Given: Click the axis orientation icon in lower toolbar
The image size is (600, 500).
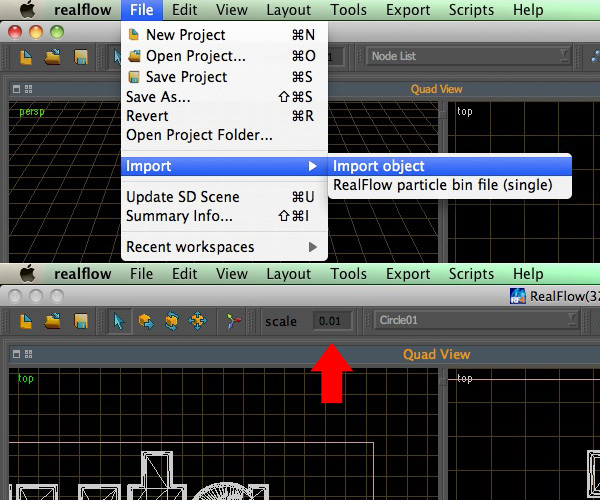Looking at the screenshot, I should [233, 321].
